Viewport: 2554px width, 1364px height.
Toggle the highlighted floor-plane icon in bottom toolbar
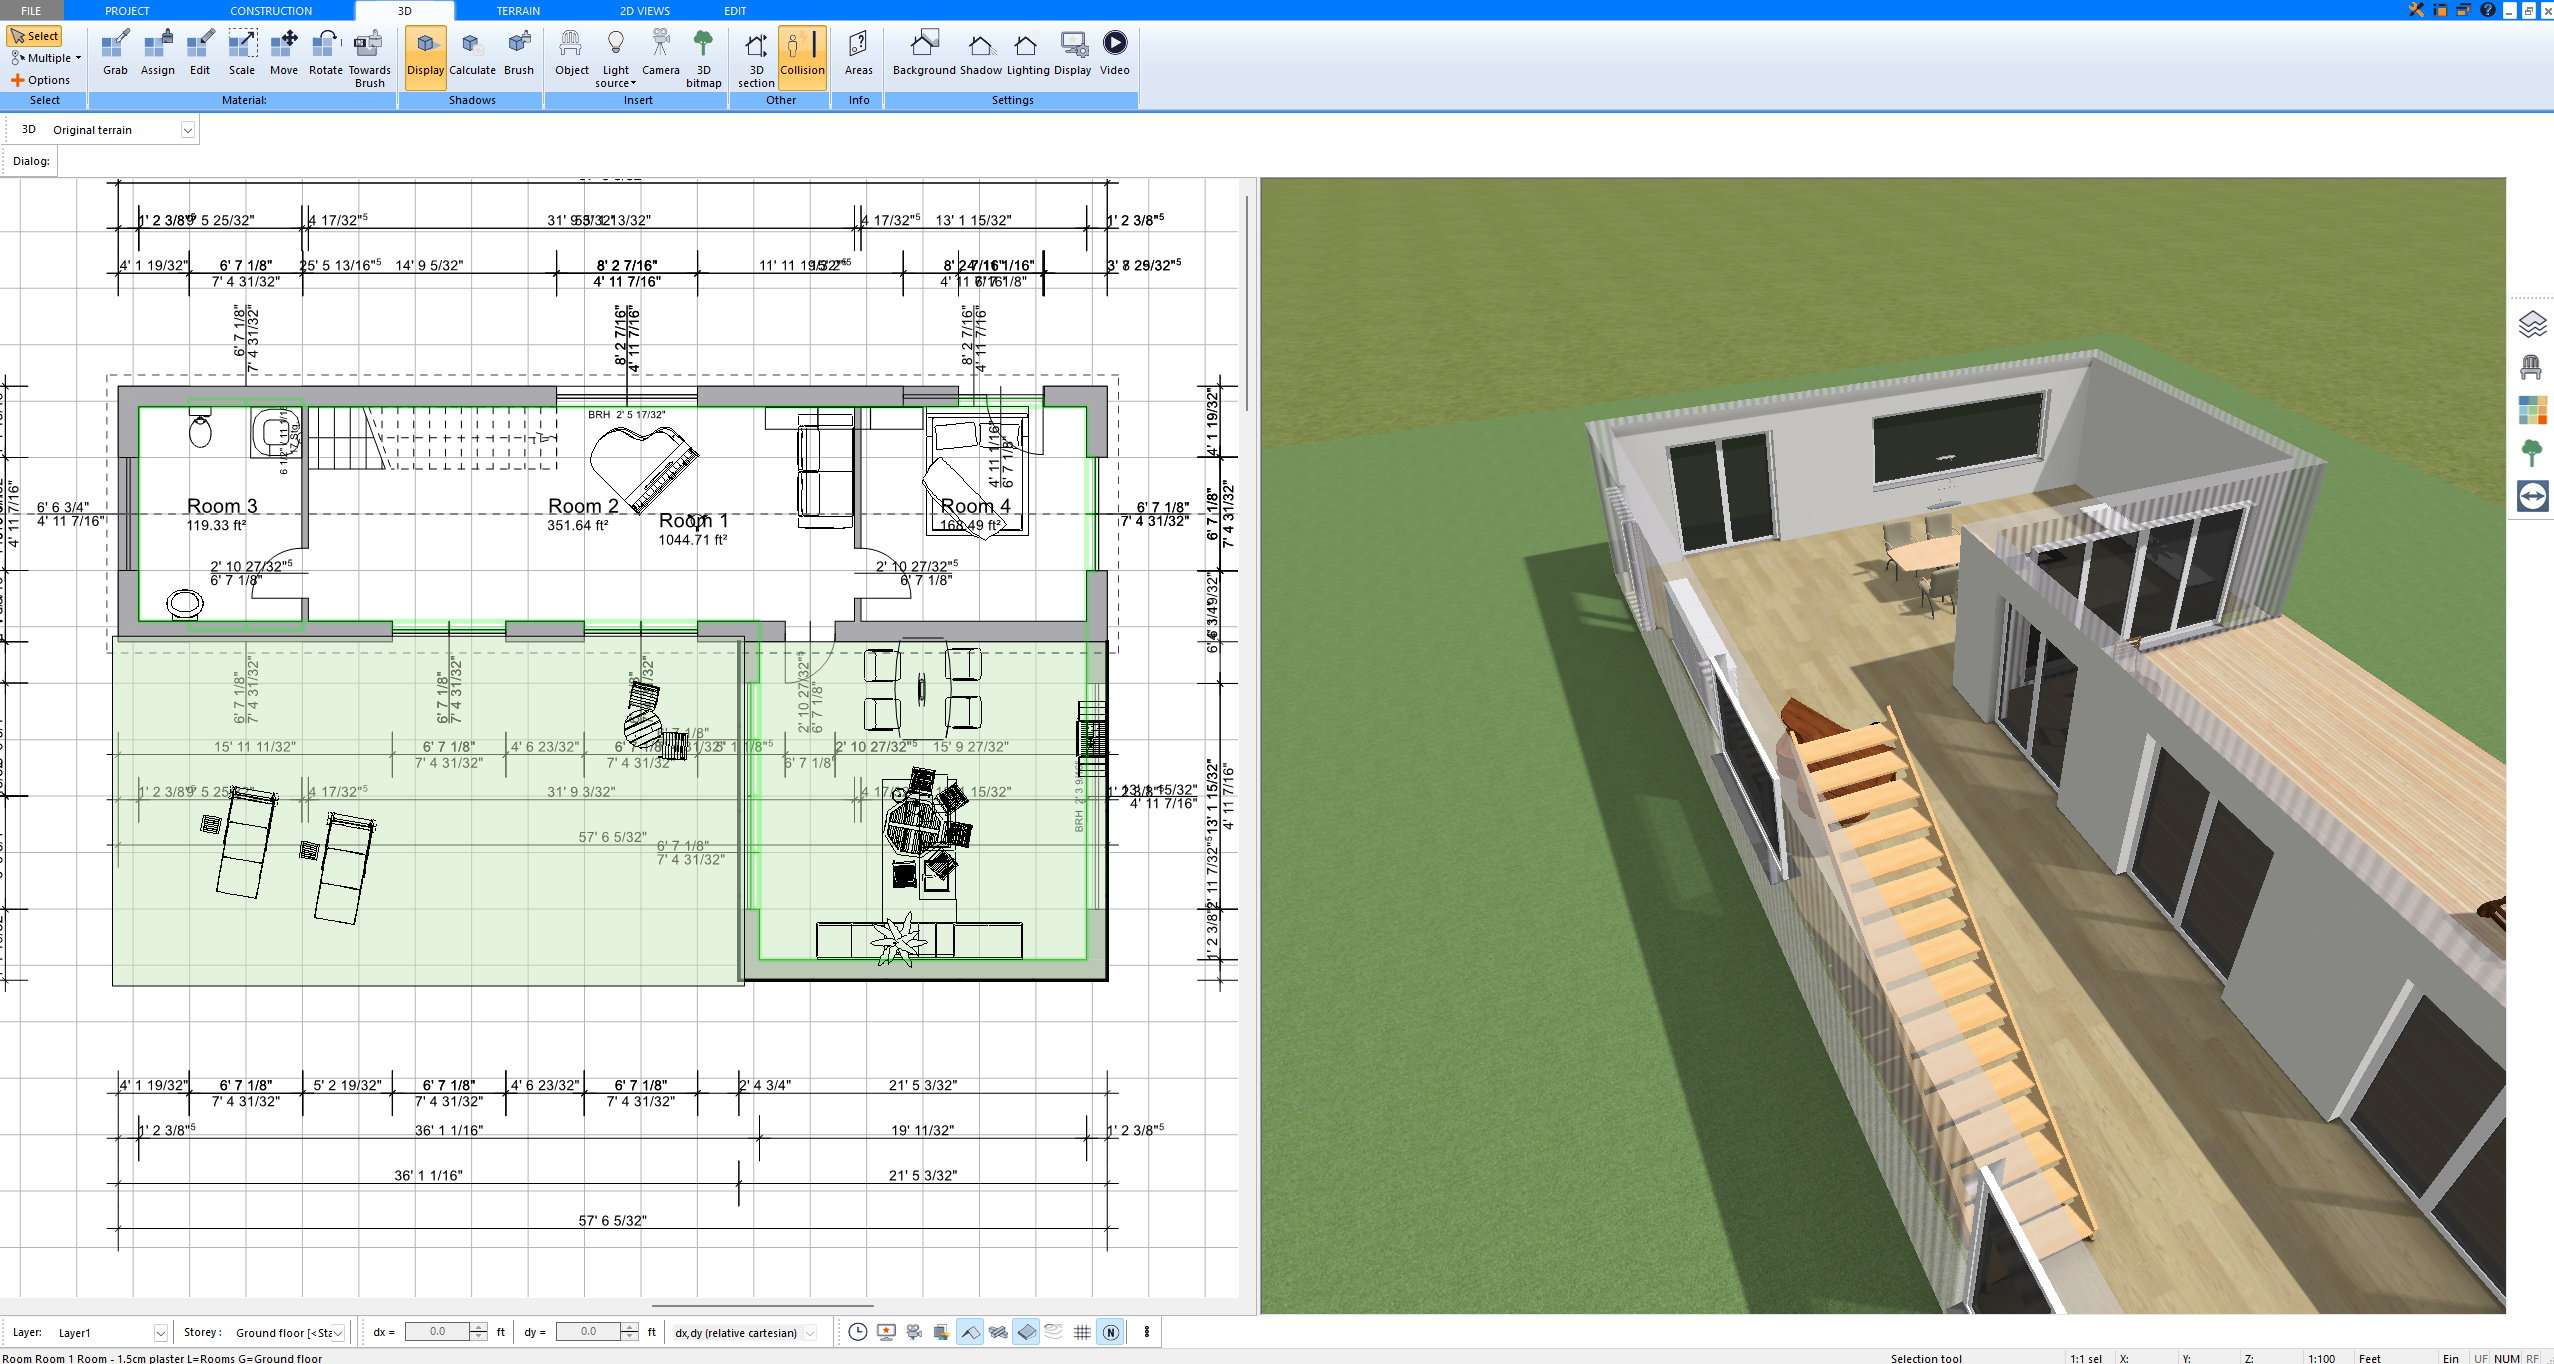pyautogui.click(x=1026, y=1332)
